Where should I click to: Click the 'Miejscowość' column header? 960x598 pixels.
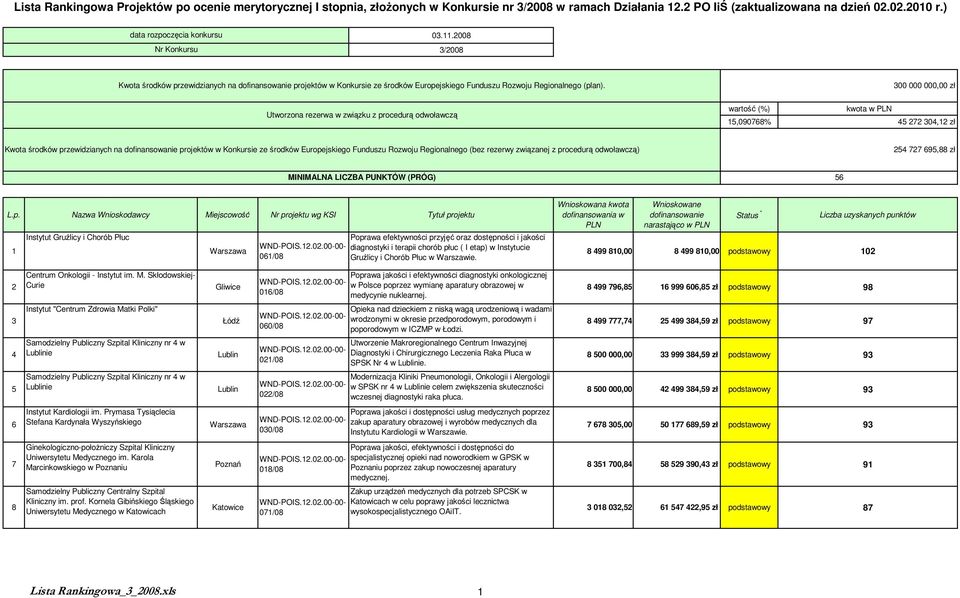(x=227, y=215)
